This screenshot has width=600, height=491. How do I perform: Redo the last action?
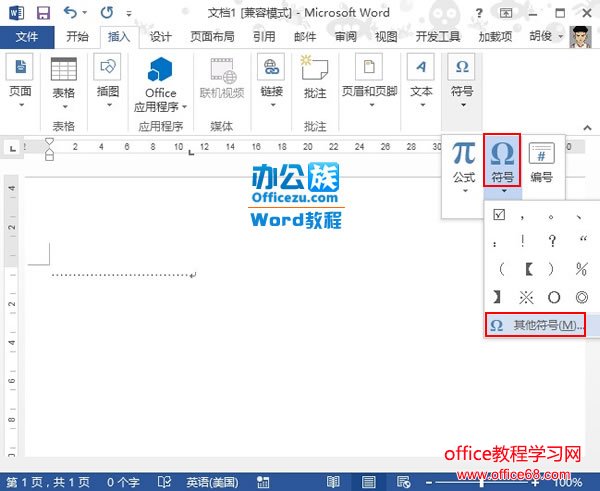click(107, 13)
